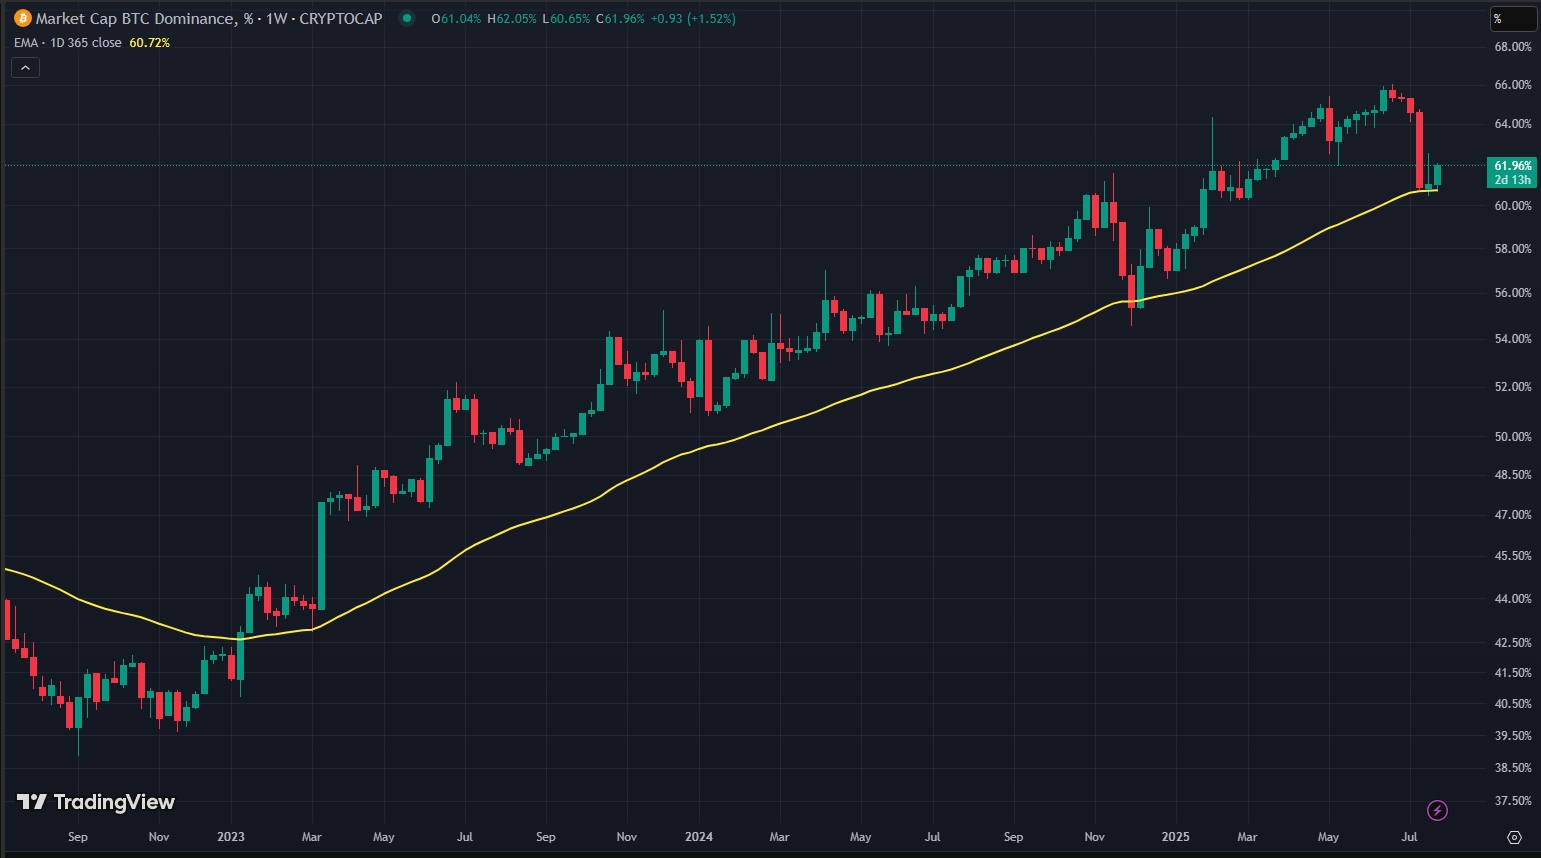Select the EMA 1D 365 close indicator label
Screen dimensions: 1541x858
click(x=68, y=43)
